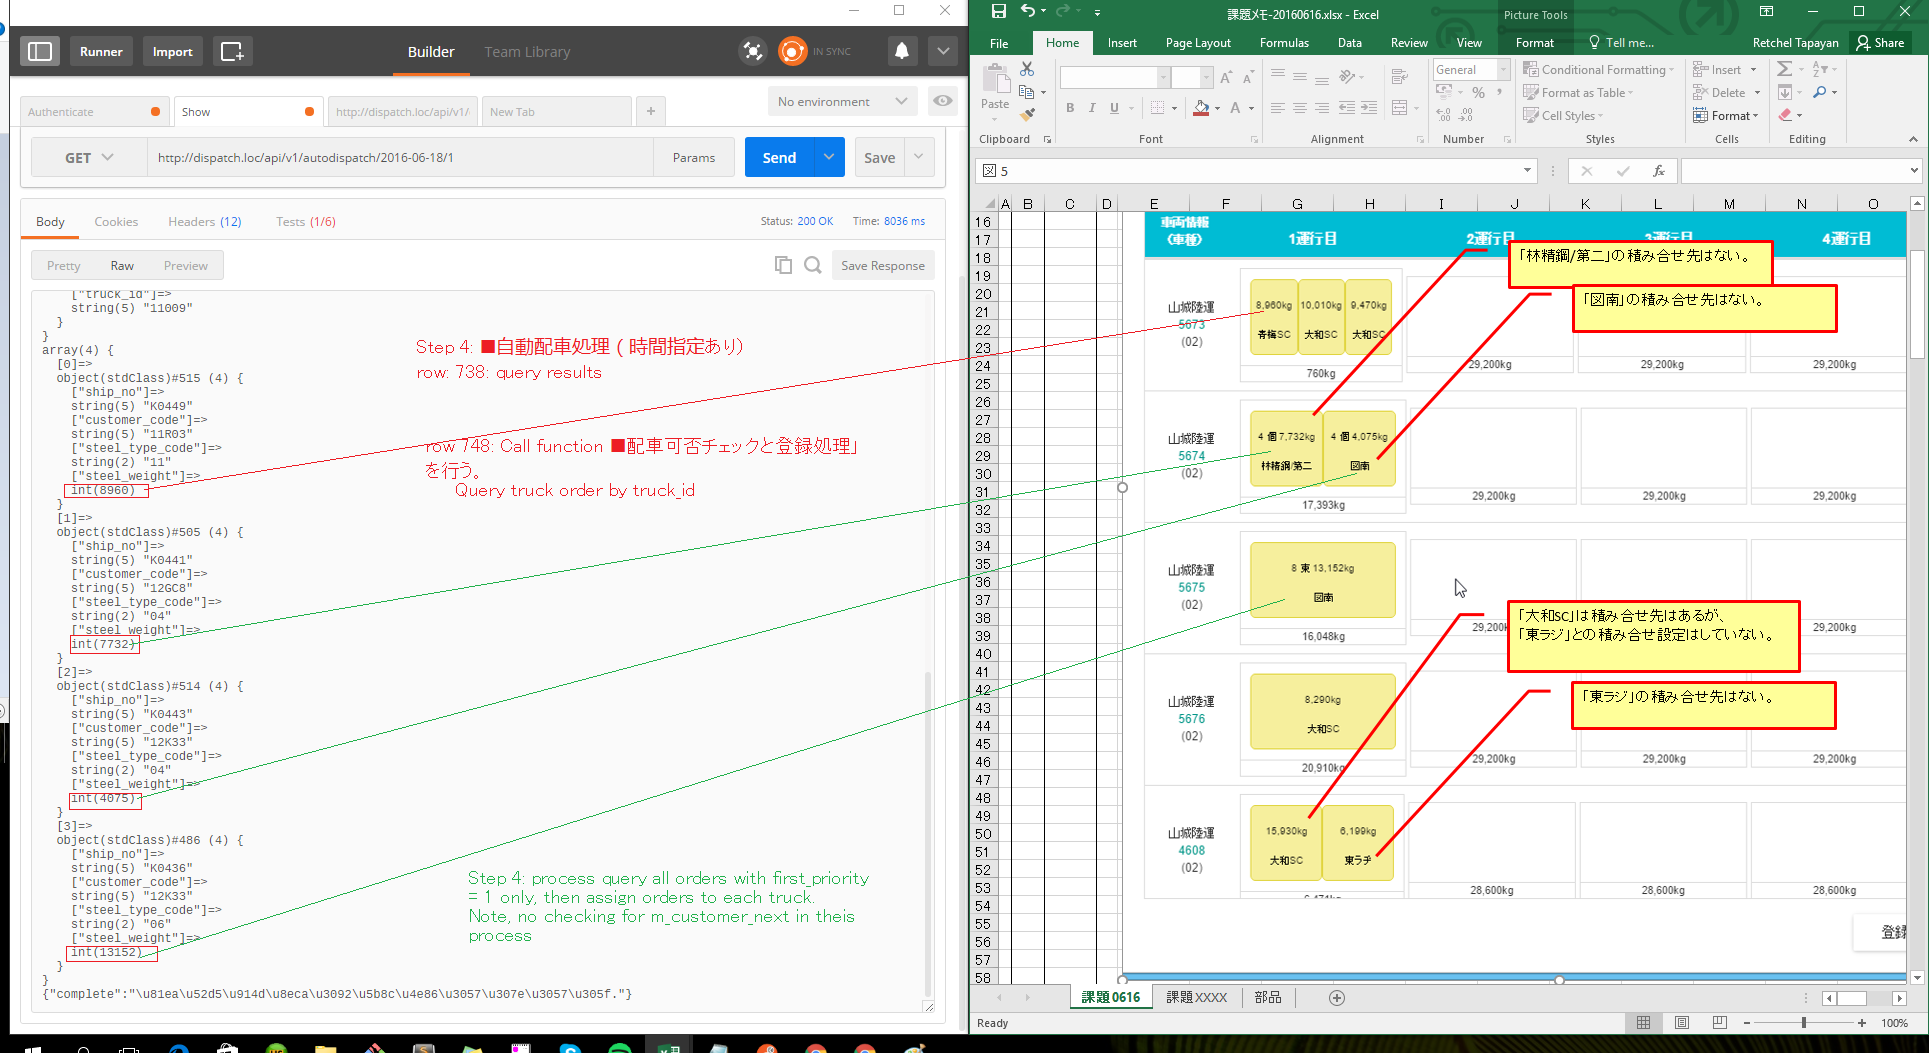Expand the Send button dropdown arrow
The width and height of the screenshot is (1929, 1053).
[x=829, y=157]
